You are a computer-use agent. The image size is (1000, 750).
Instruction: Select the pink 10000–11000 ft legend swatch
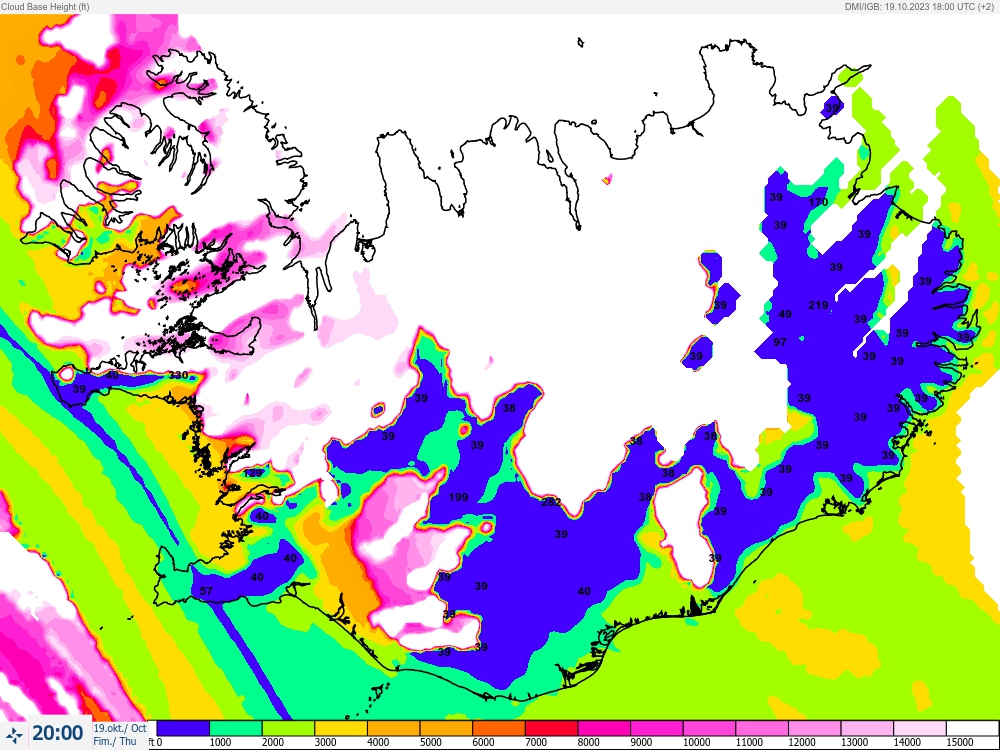point(709,728)
